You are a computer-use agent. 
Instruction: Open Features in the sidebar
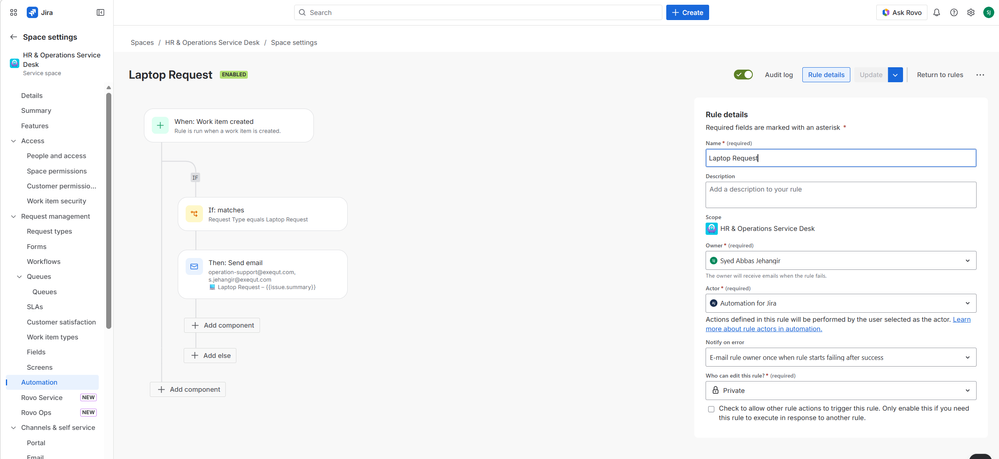(x=34, y=126)
